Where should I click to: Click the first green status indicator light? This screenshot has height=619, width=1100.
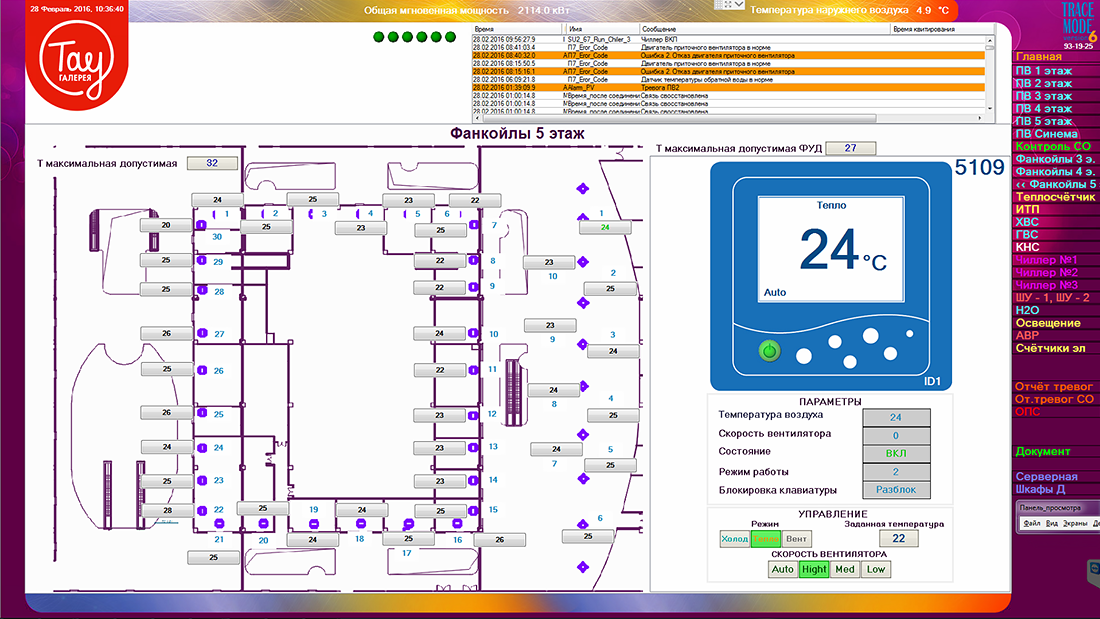click(379, 38)
